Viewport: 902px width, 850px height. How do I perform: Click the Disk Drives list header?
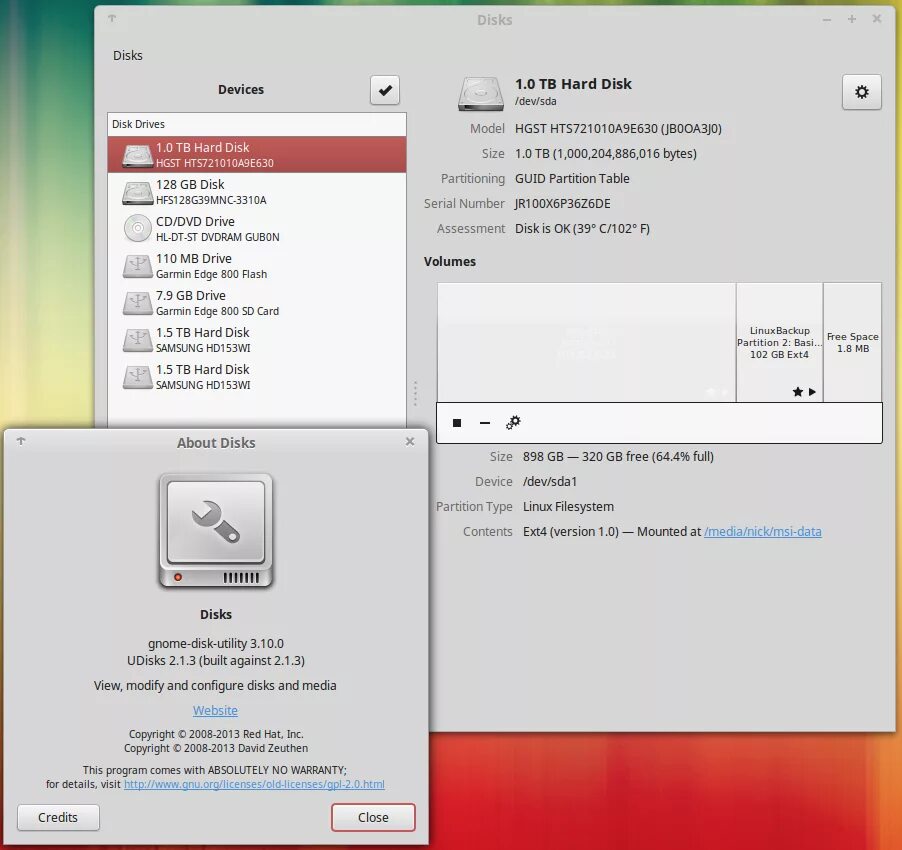tap(257, 124)
